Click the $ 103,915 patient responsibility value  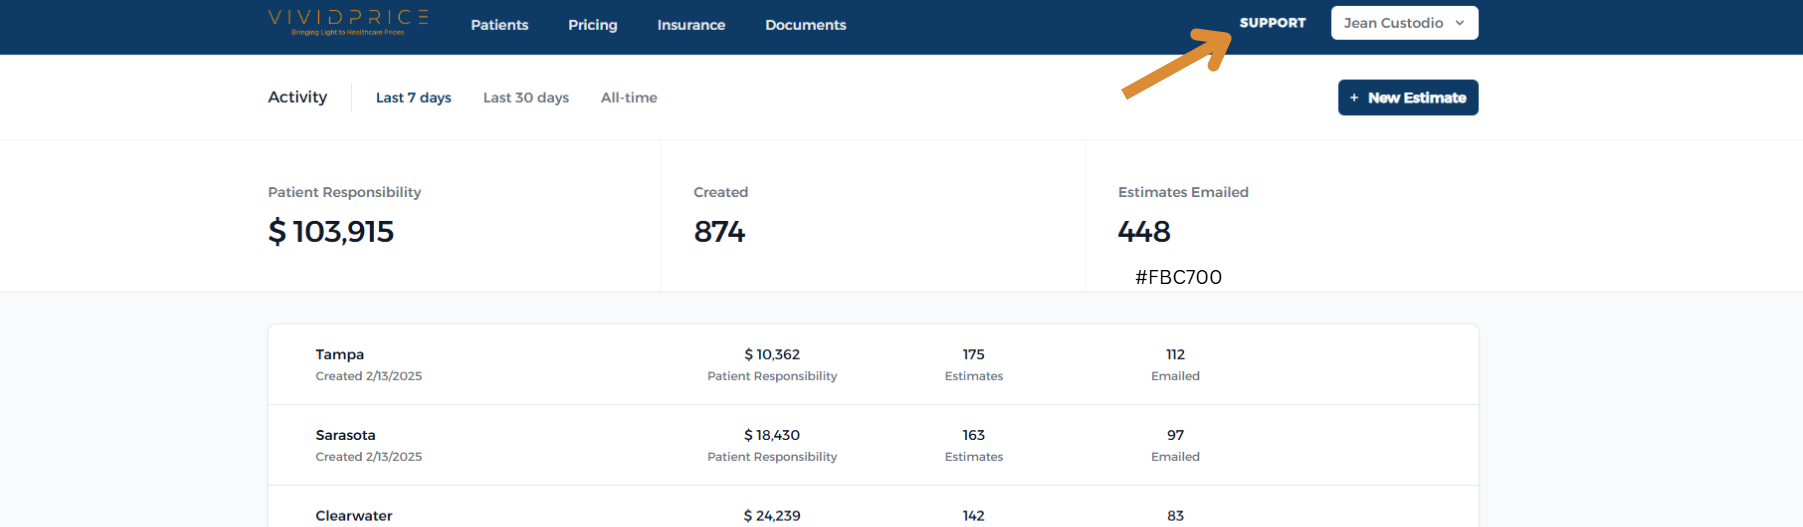[x=331, y=232]
